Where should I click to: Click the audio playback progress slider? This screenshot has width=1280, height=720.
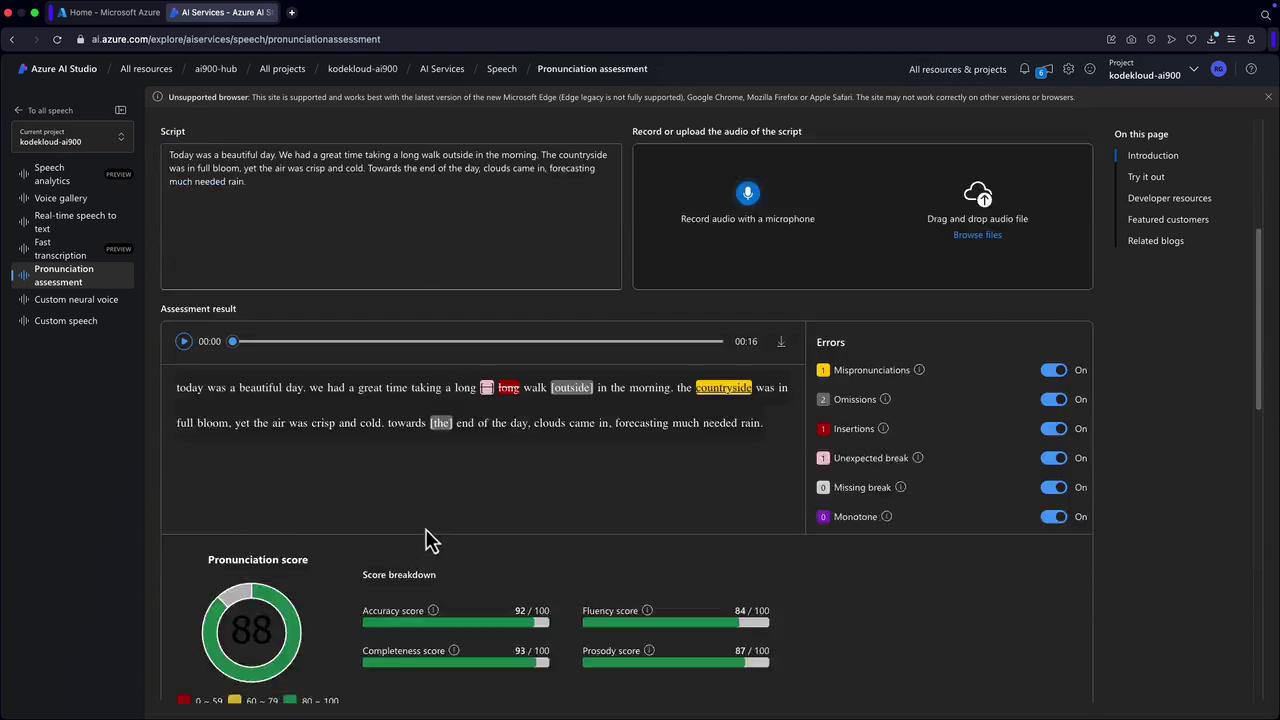point(478,342)
